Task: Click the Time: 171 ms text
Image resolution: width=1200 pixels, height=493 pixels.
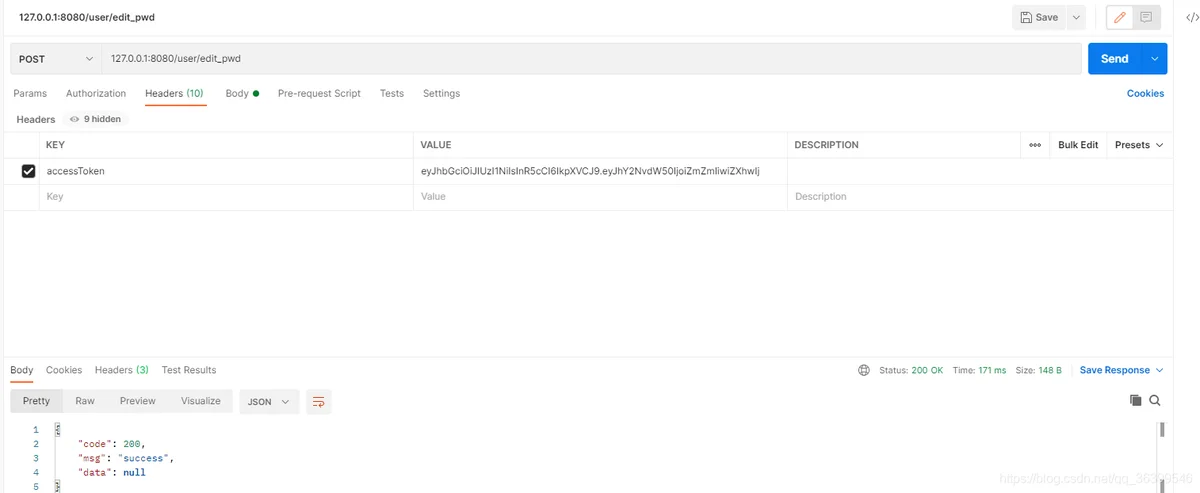Action: point(979,370)
